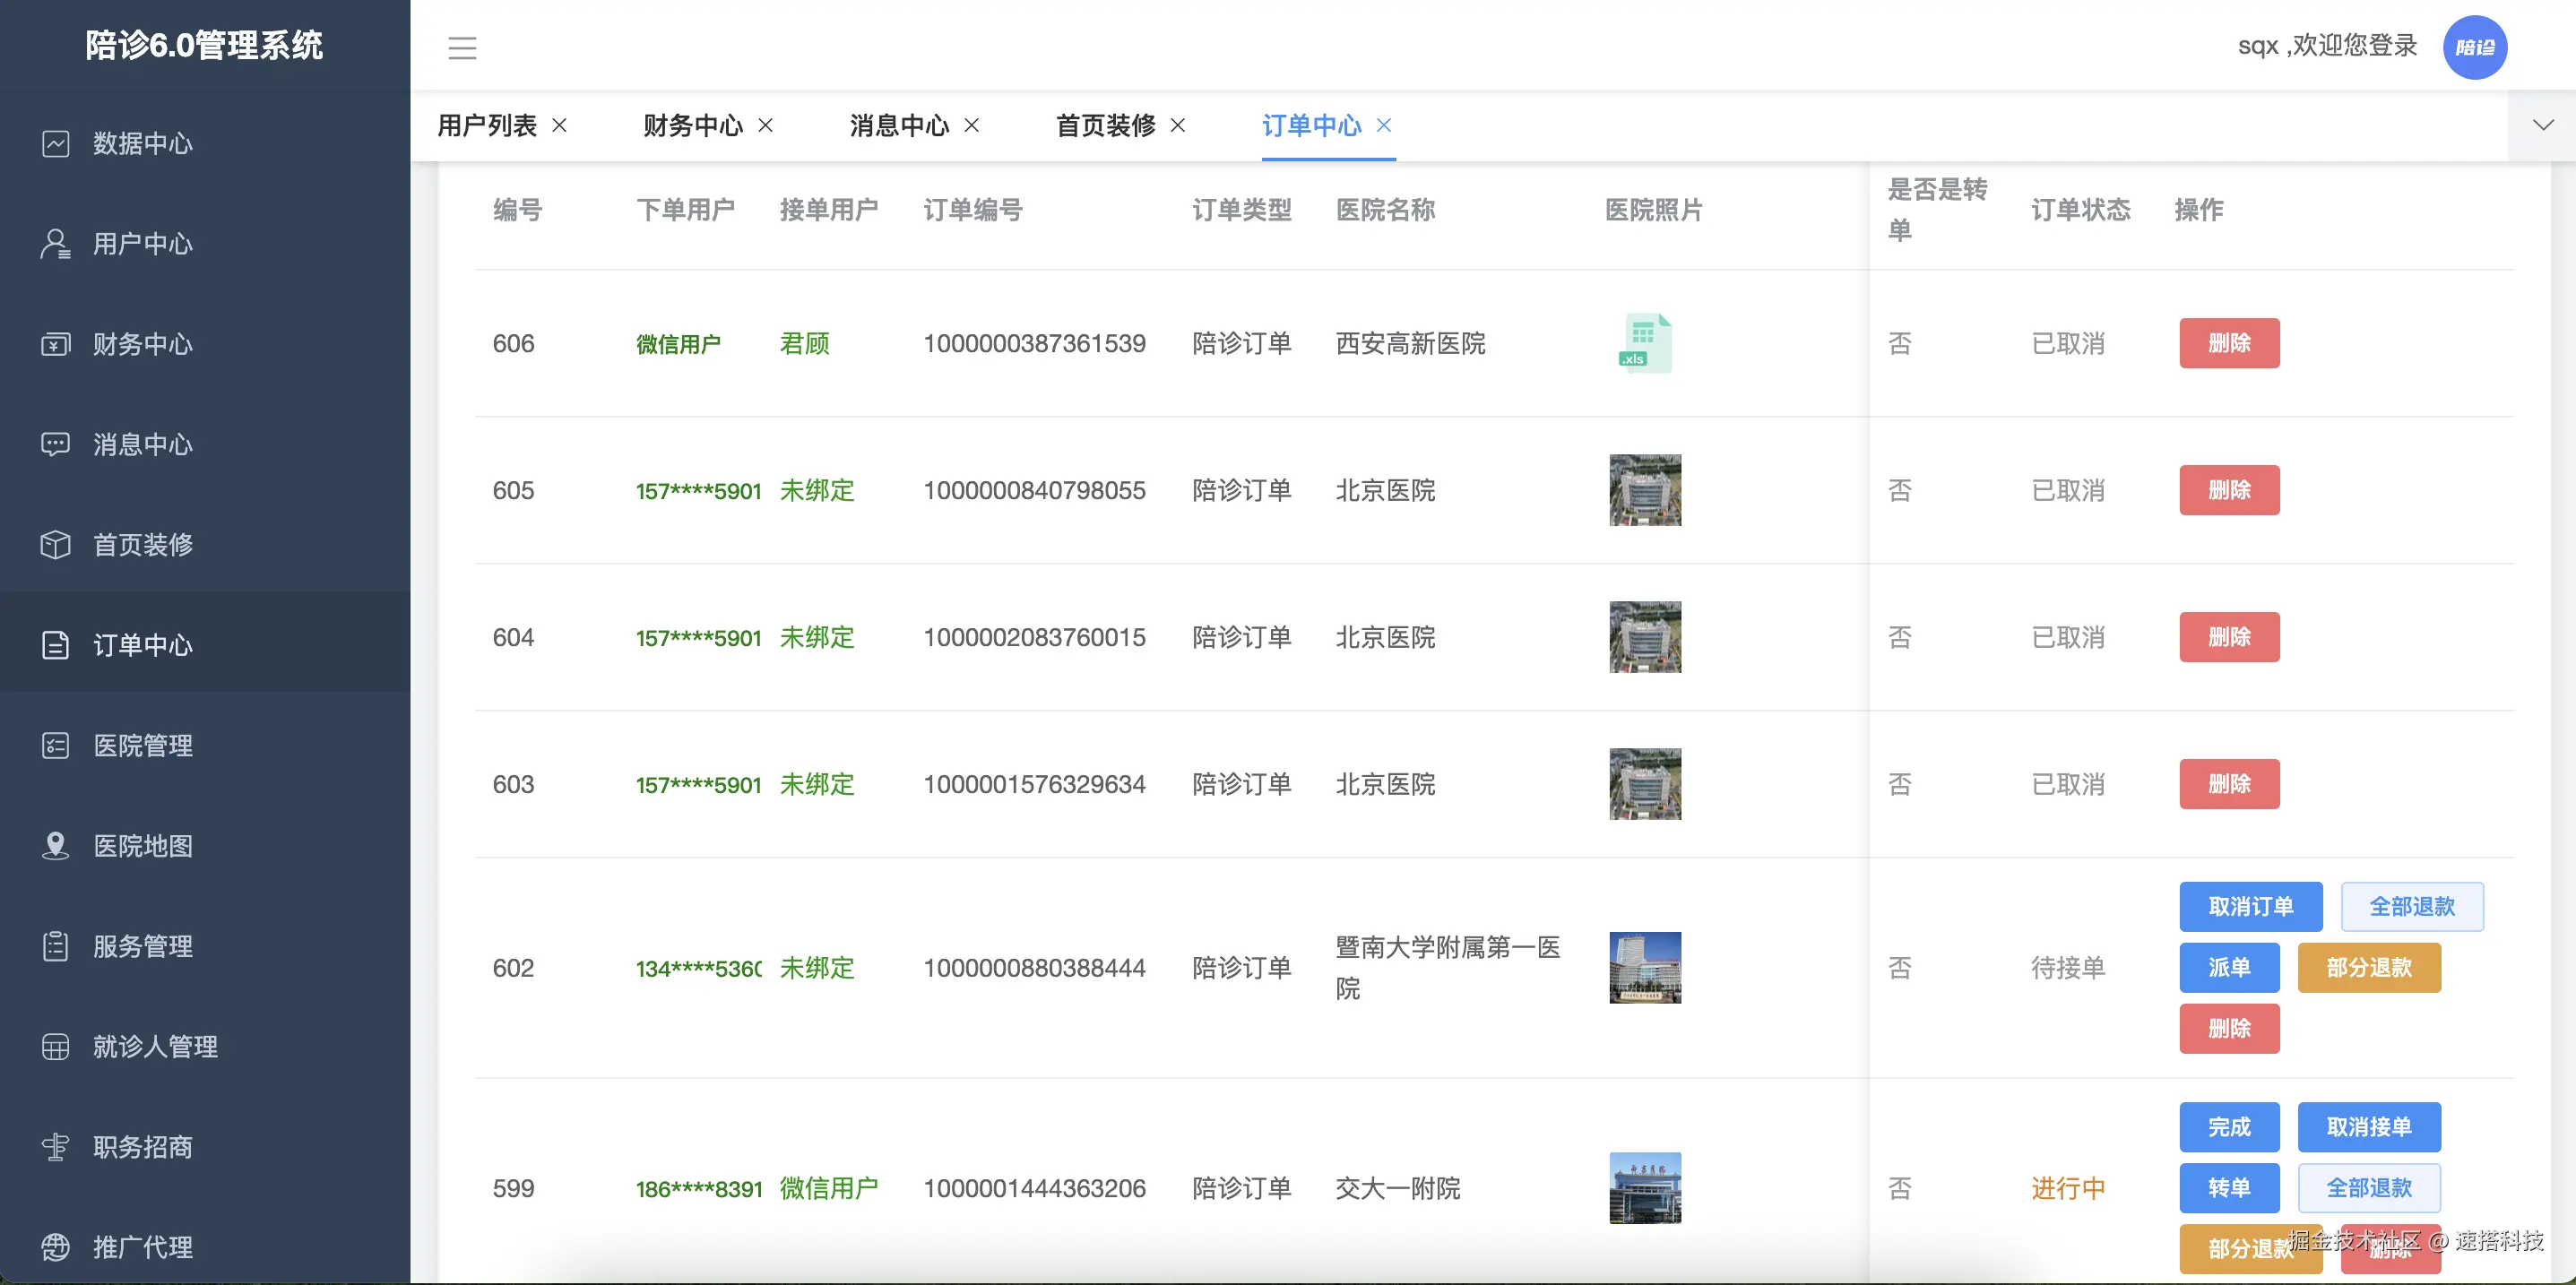View the 北京医院 photo thumbnail in row 605
Screen dimensions: 2576x1285
click(1645, 490)
